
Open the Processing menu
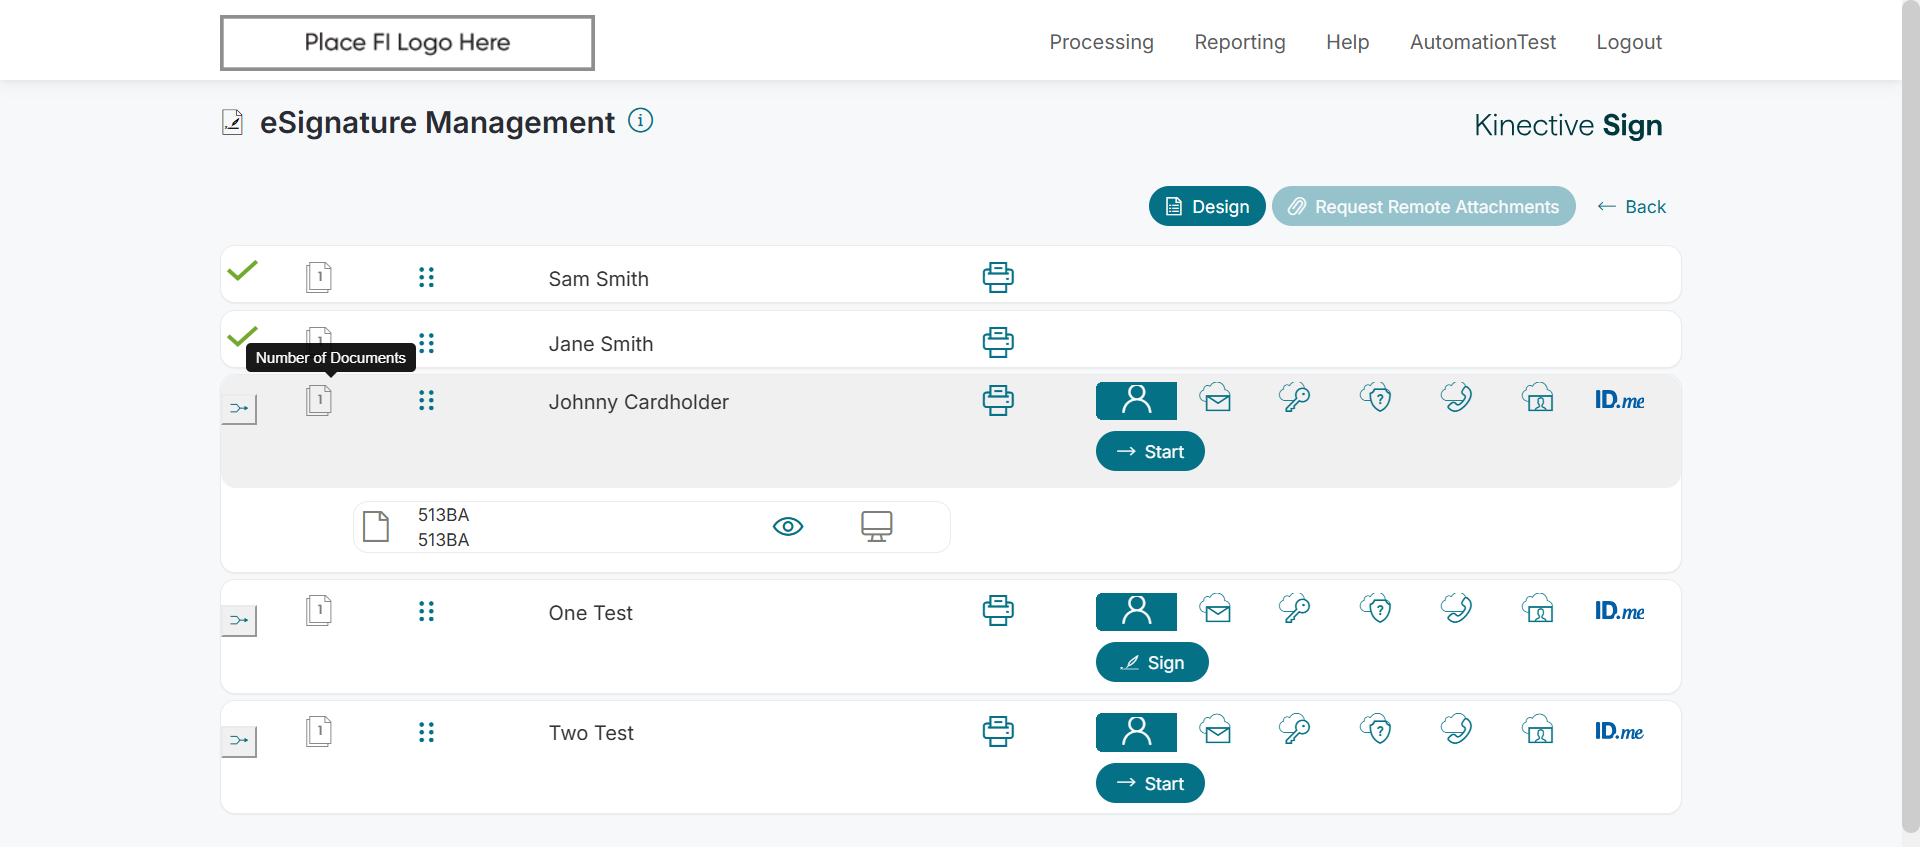tap(1101, 42)
